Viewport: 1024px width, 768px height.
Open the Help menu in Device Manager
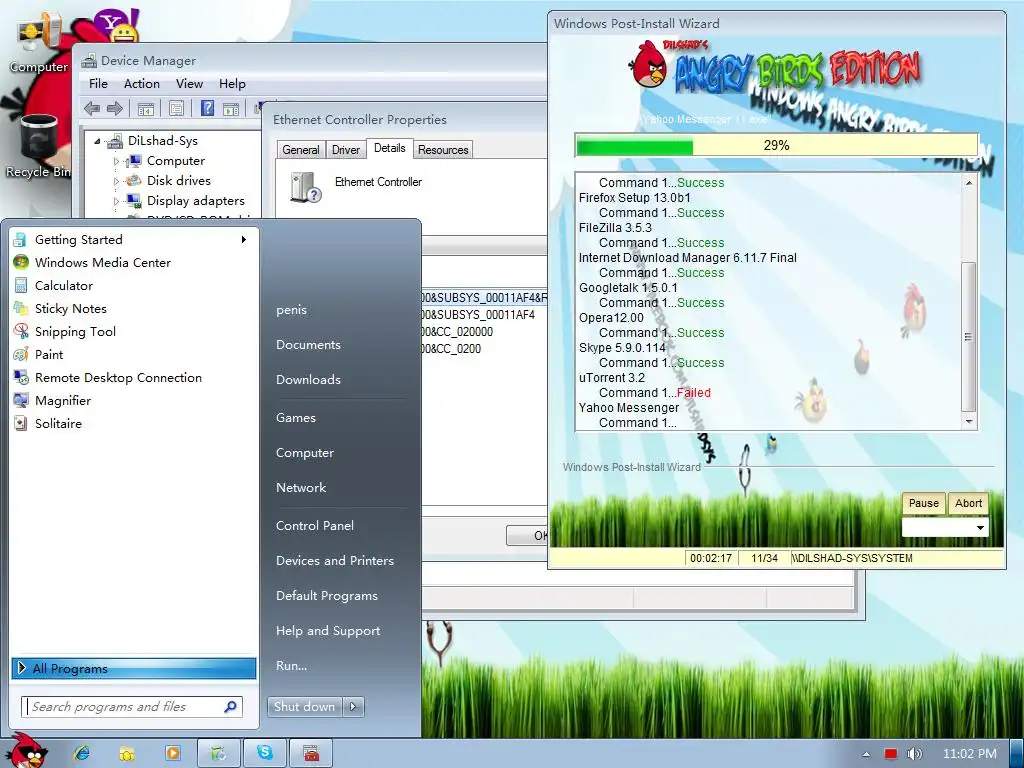coord(232,84)
